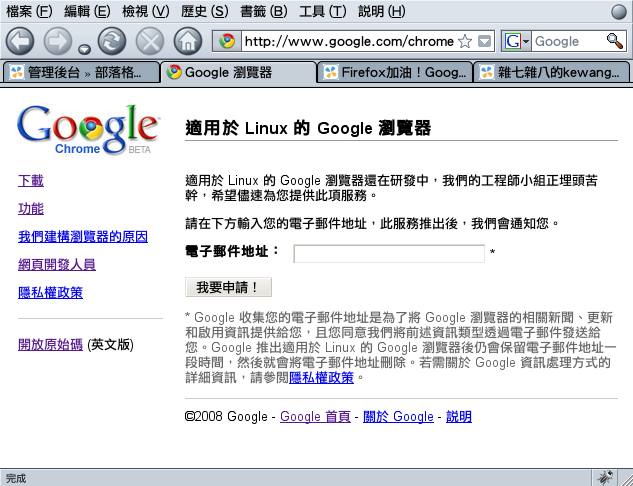The image size is (633, 486).
Task: Click the (英文版) text beside 開放原始碼
Action: 110,345
